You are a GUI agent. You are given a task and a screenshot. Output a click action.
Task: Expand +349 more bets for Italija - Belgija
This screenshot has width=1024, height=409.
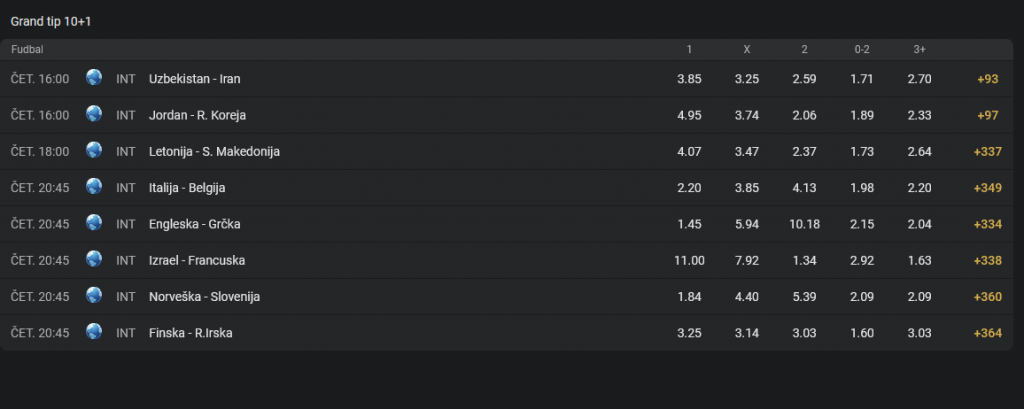pyautogui.click(x=987, y=188)
